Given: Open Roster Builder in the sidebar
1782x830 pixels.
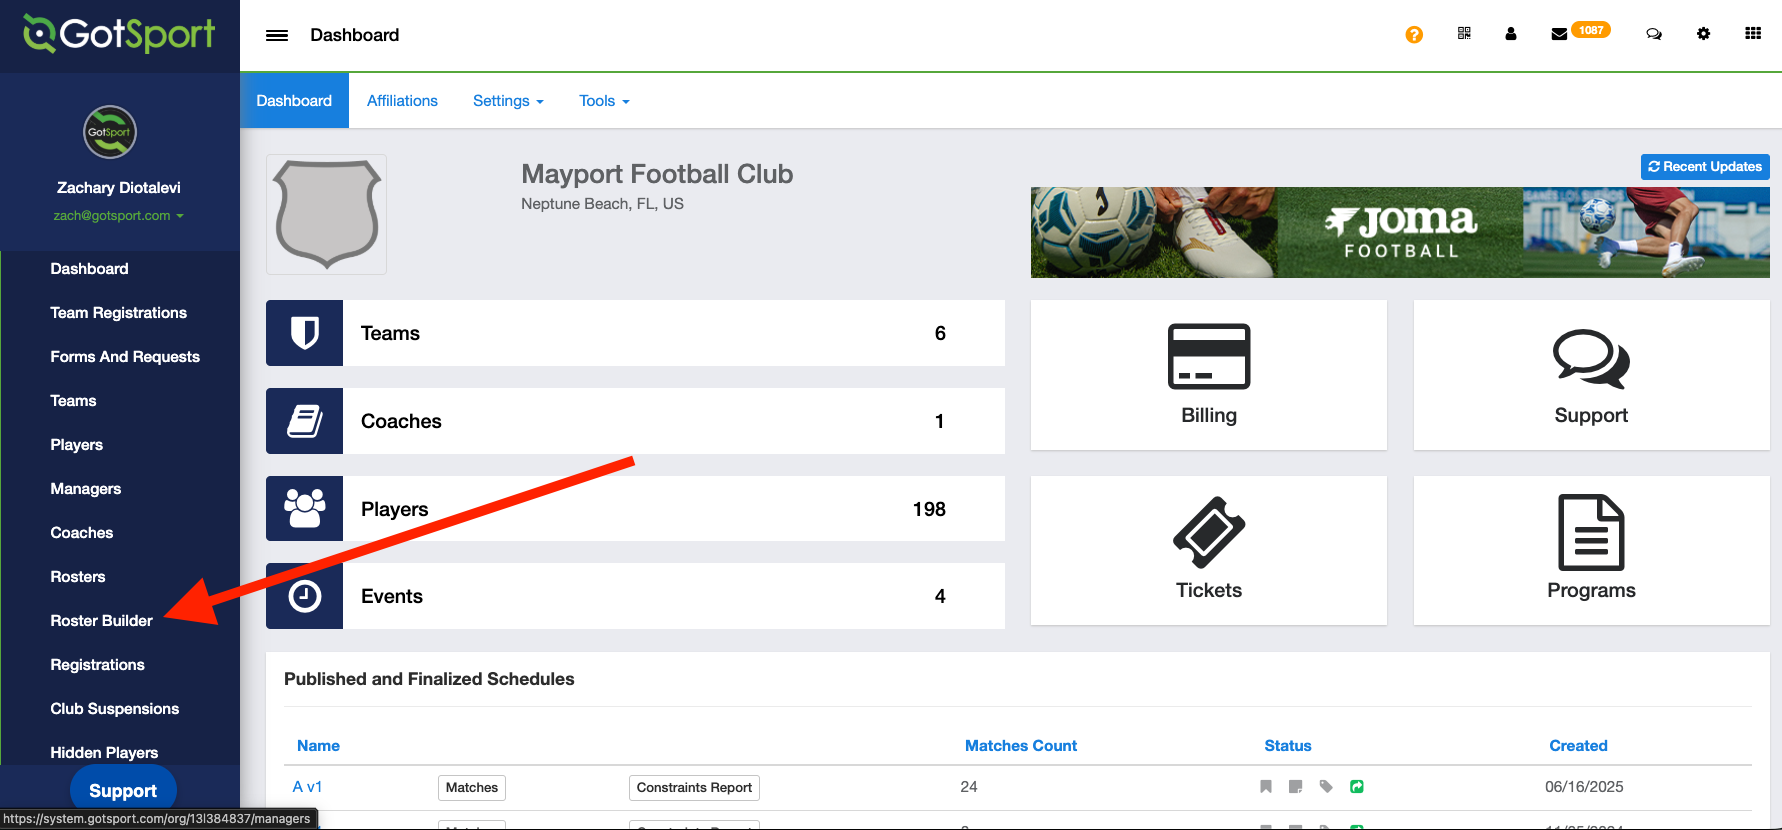Looking at the screenshot, I should (102, 621).
